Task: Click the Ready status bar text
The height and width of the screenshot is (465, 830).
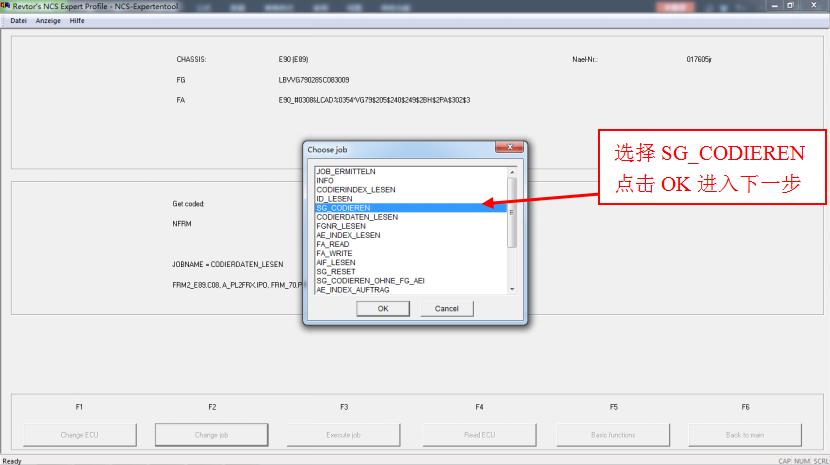Action: click(12, 461)
